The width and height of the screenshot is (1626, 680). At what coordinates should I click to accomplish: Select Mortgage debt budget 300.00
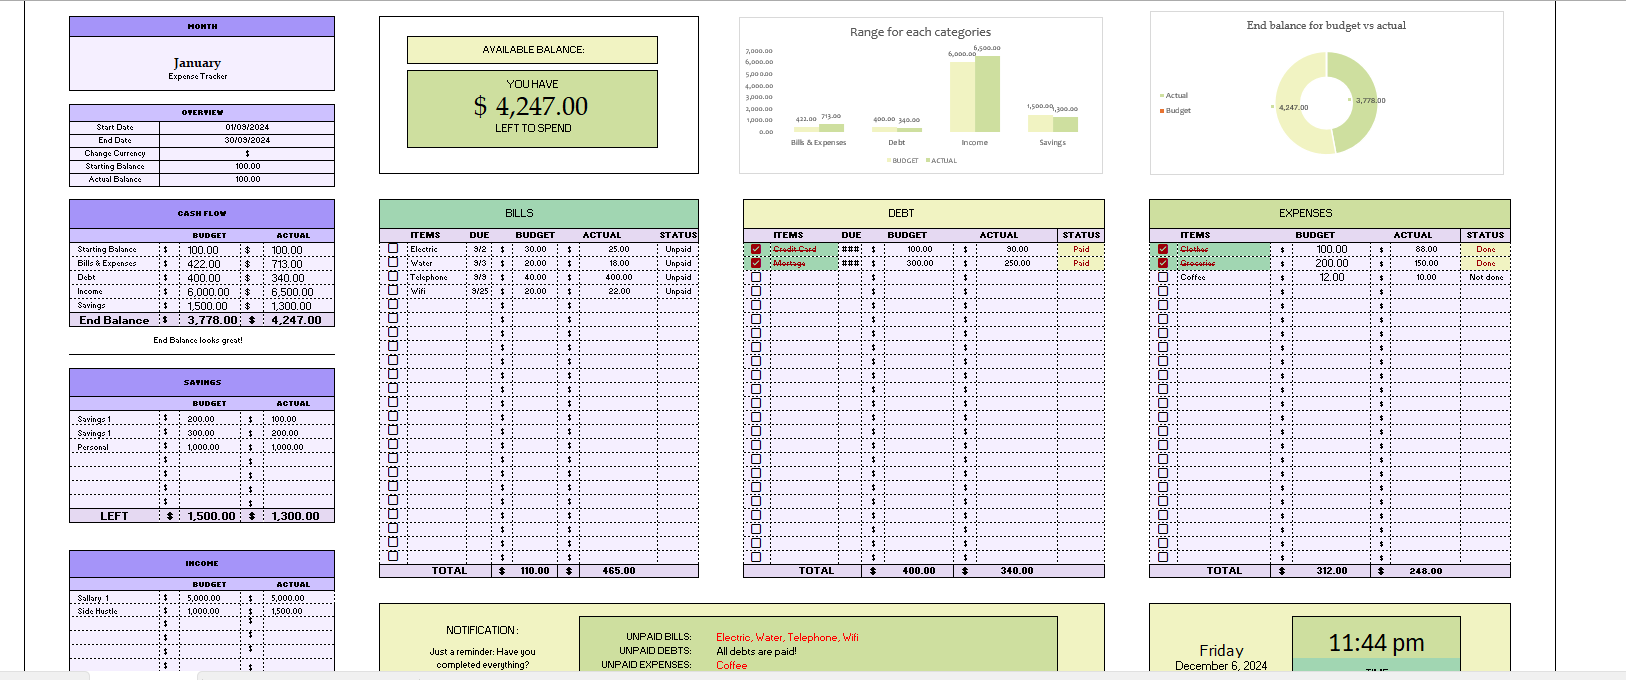[919, 263]
